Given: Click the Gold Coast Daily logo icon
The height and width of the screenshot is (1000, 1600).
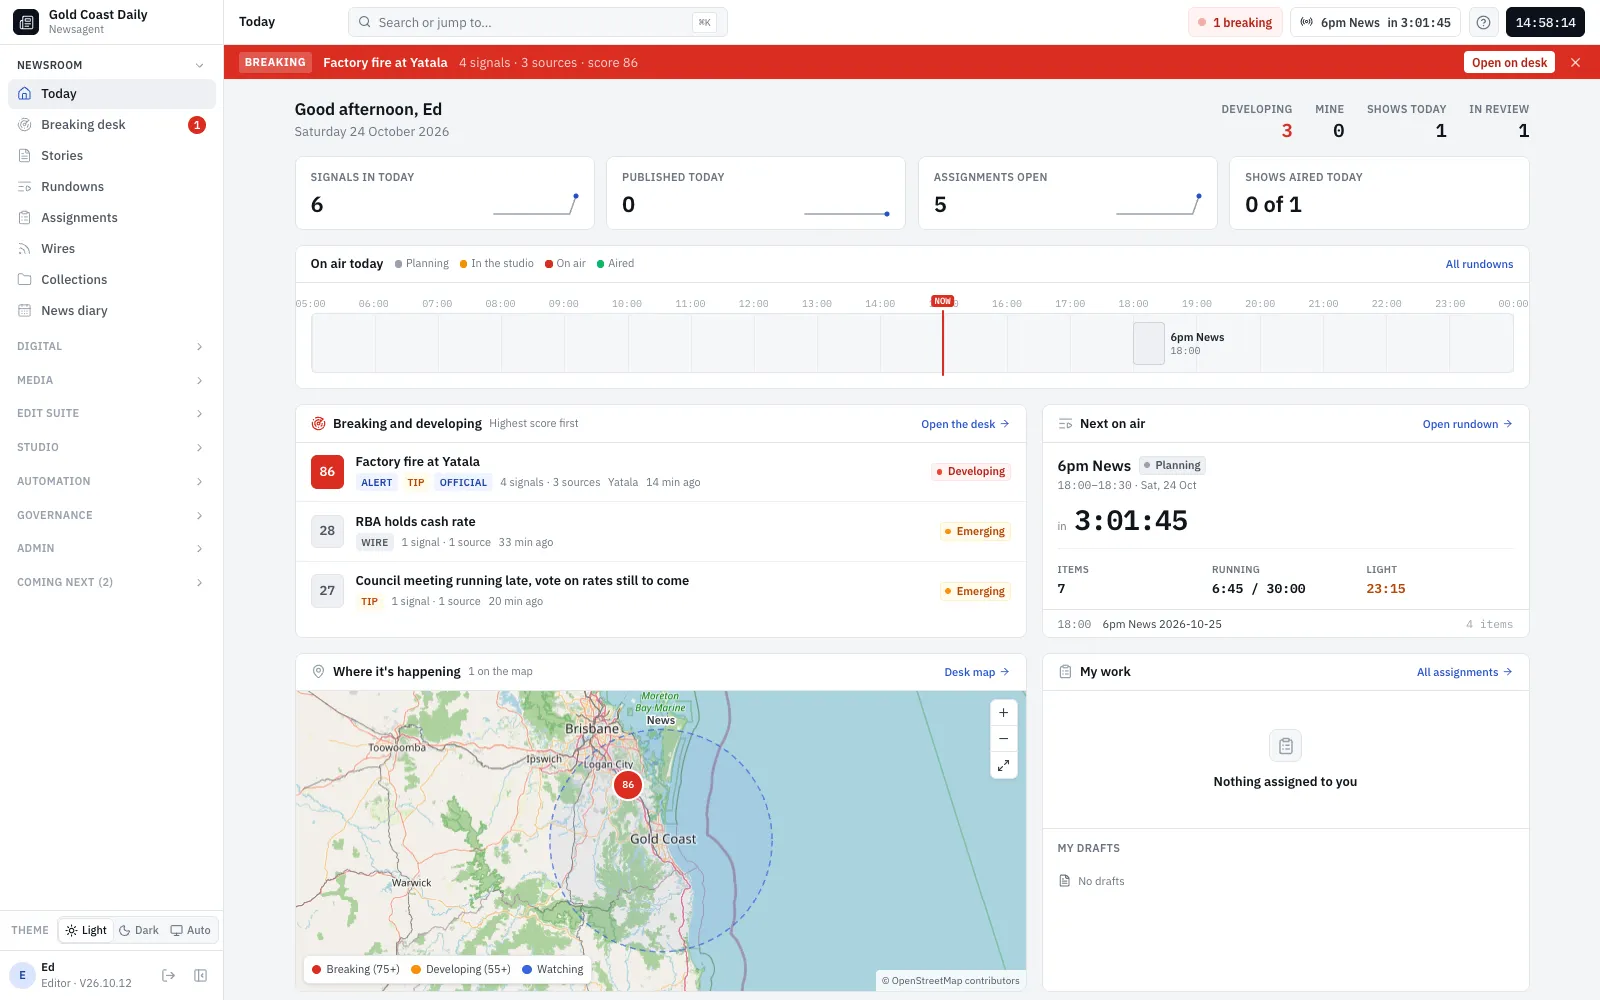Looking at the screenshot, I should coord(26,22).
